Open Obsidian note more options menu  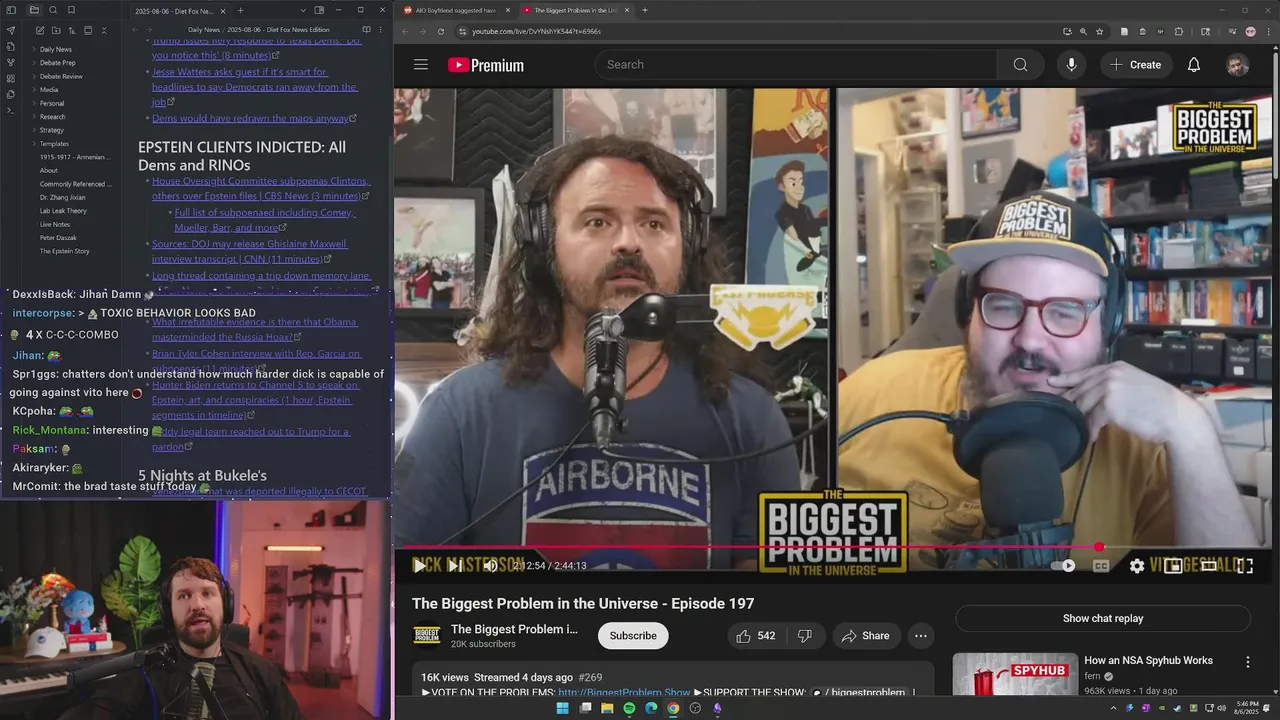(382, 30)
